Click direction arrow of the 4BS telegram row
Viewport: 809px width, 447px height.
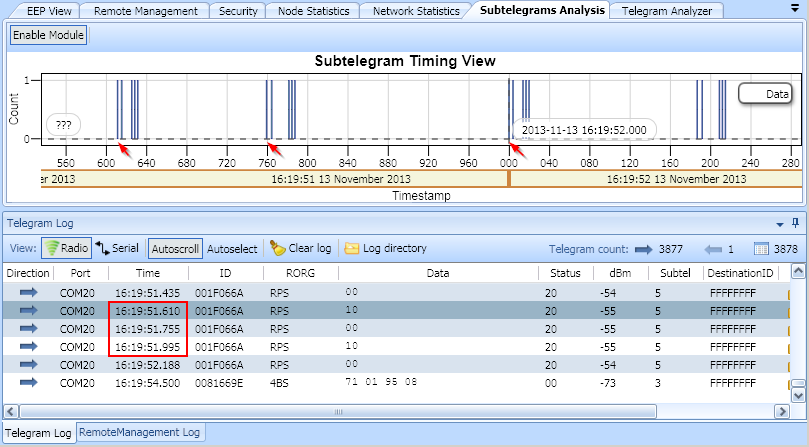(28, 382)
